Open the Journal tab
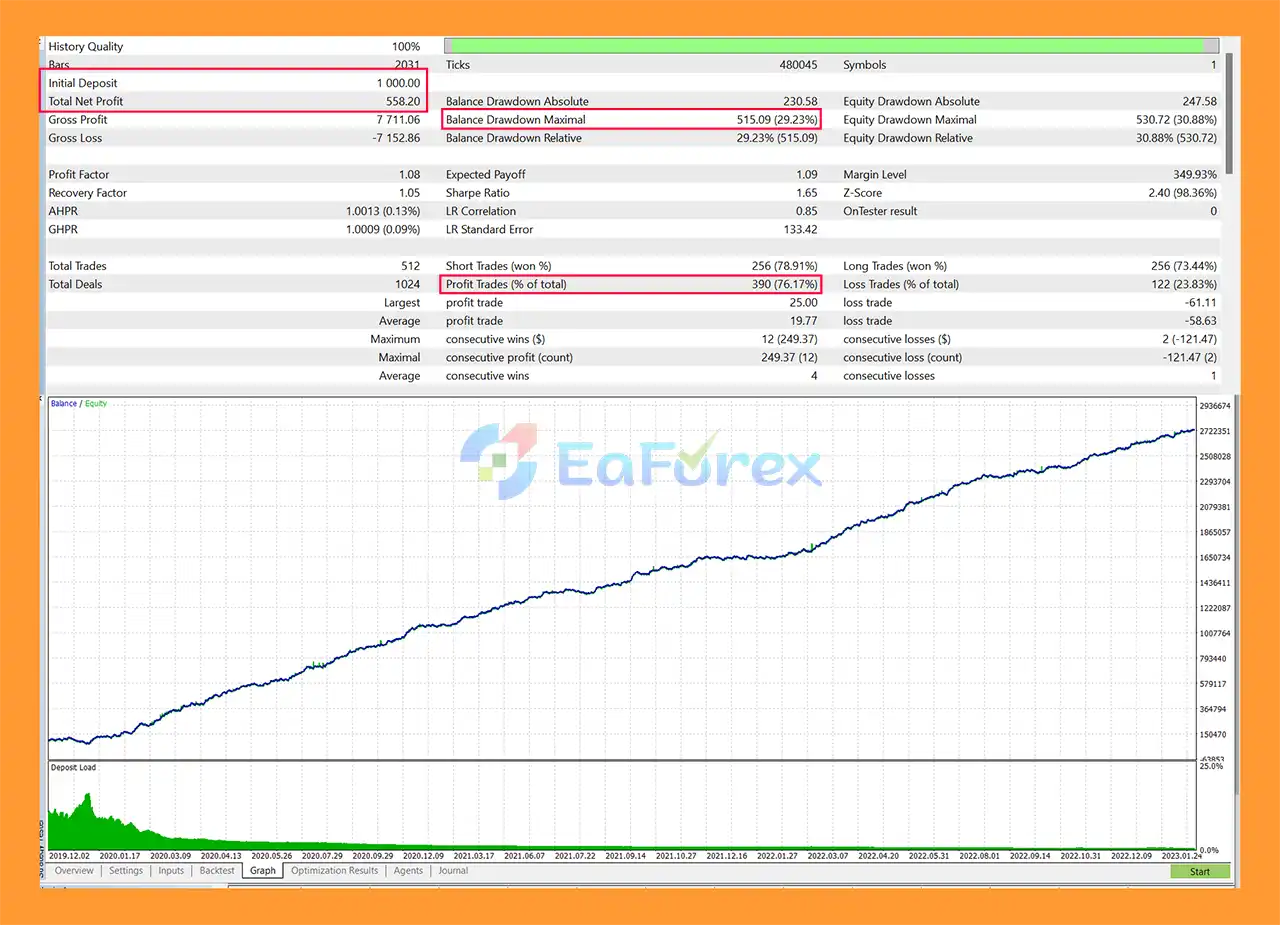The height and width of the screenshot is (925, 1280). pos(453,871)
